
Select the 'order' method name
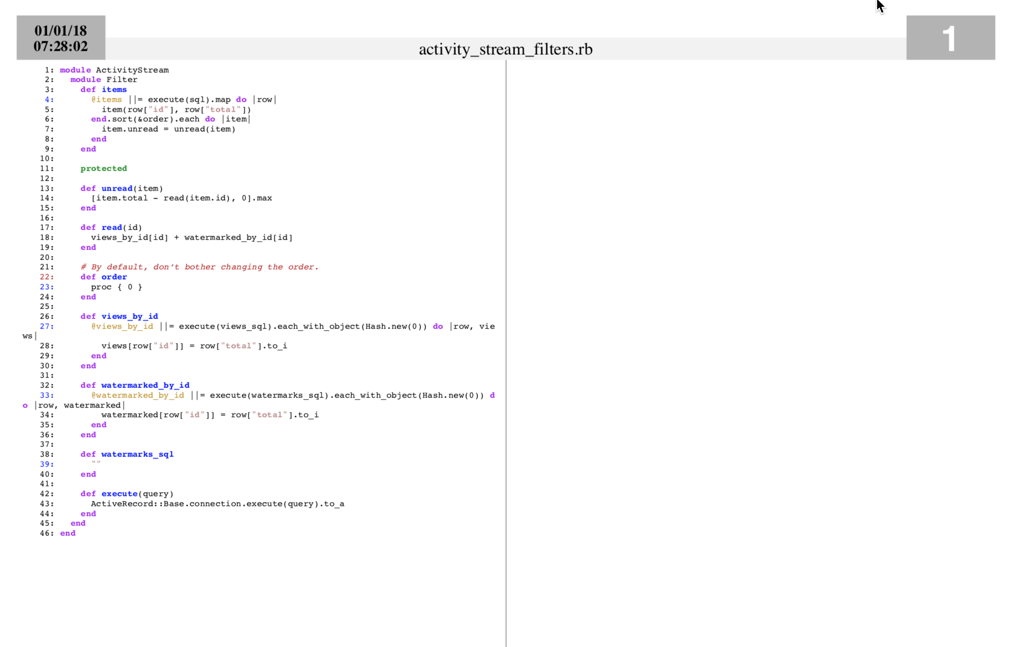tap(114, 277)
